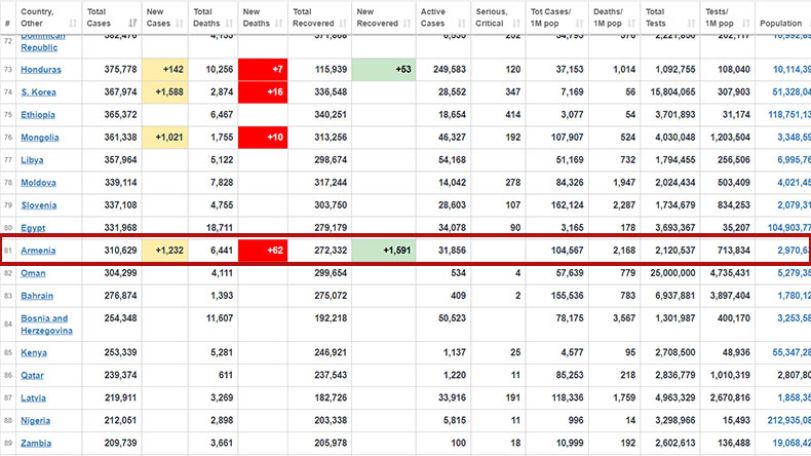Open the Oman country link
Viewport: 811px width, 456px height.
point(33,273)
